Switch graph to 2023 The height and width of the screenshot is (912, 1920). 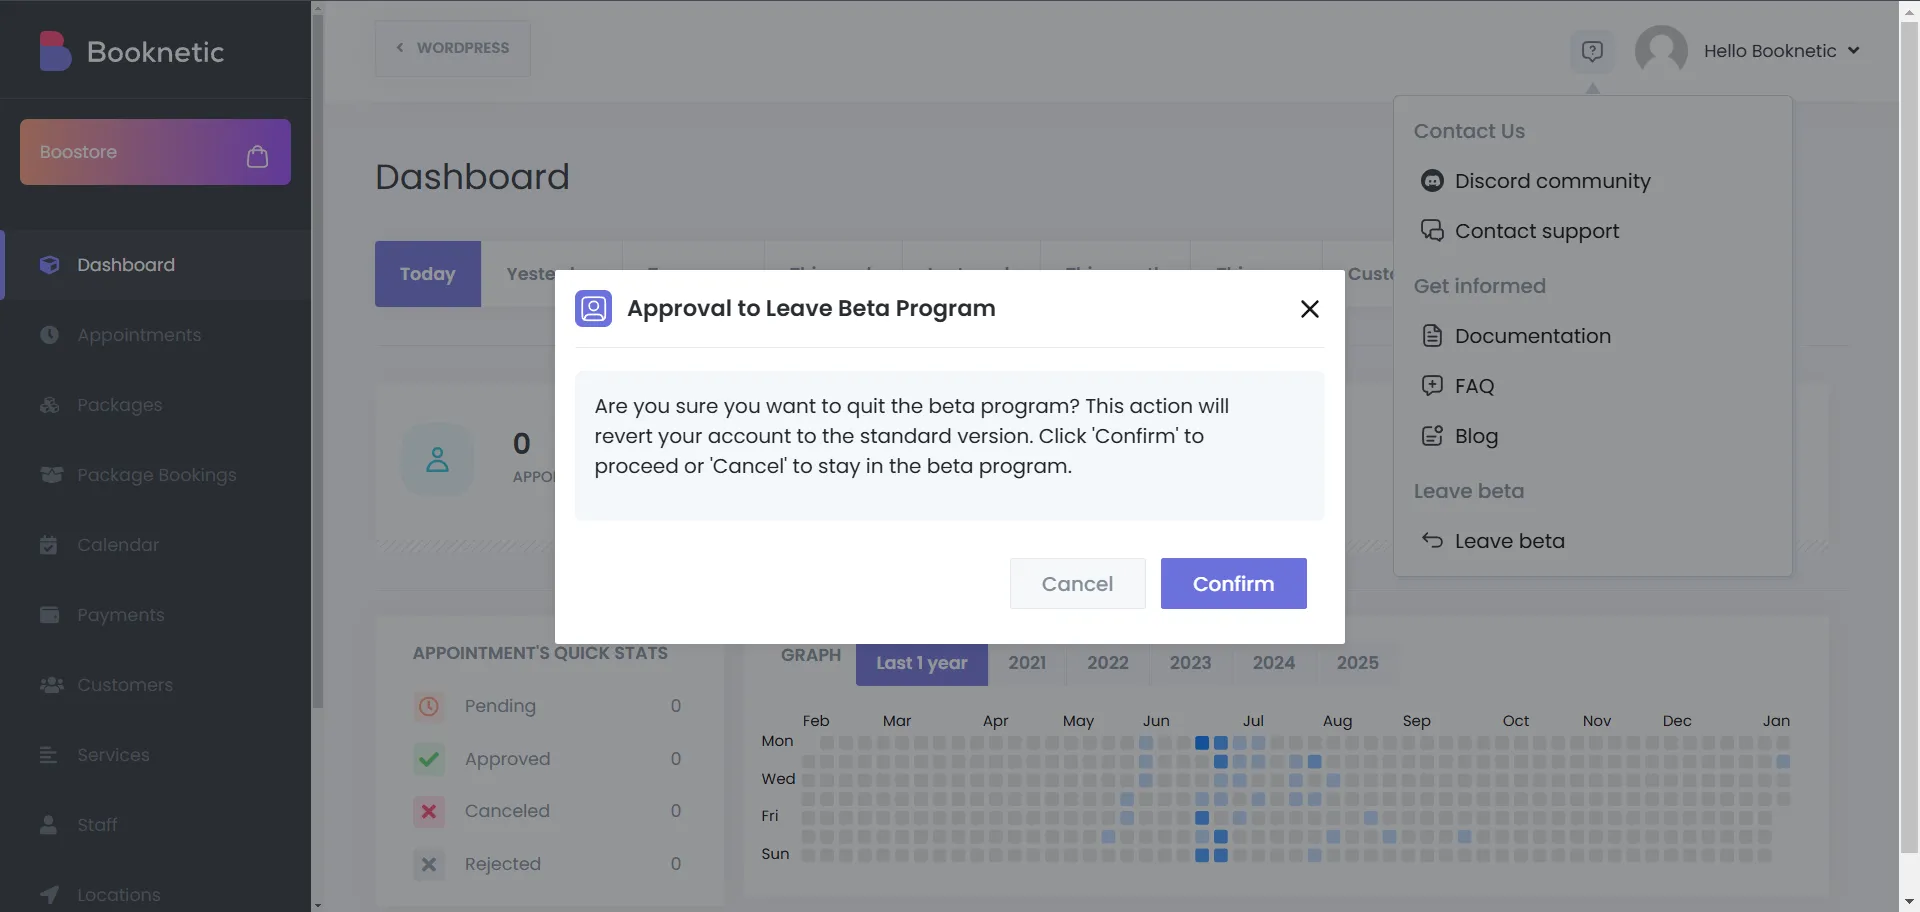point(1190,663)
